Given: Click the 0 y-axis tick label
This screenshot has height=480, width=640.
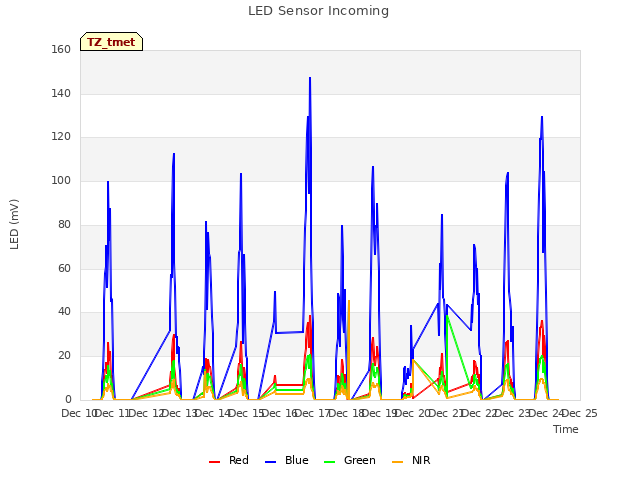Looking at the screenshot, I should [68, 400].
